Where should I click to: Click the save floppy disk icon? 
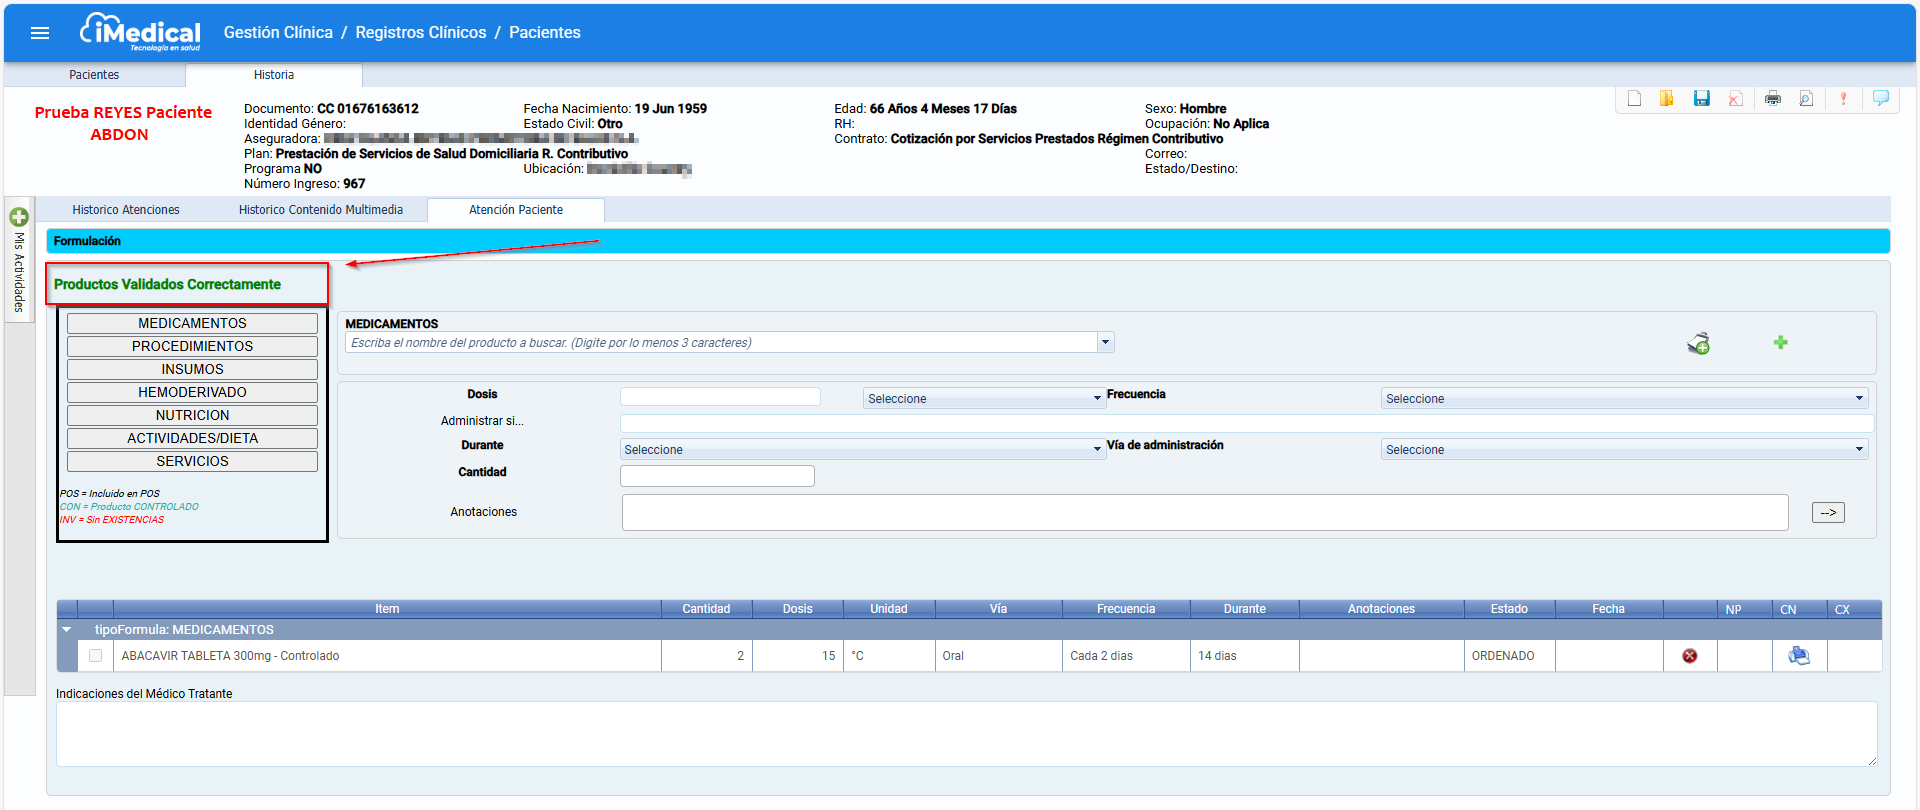click(1701, 98)
